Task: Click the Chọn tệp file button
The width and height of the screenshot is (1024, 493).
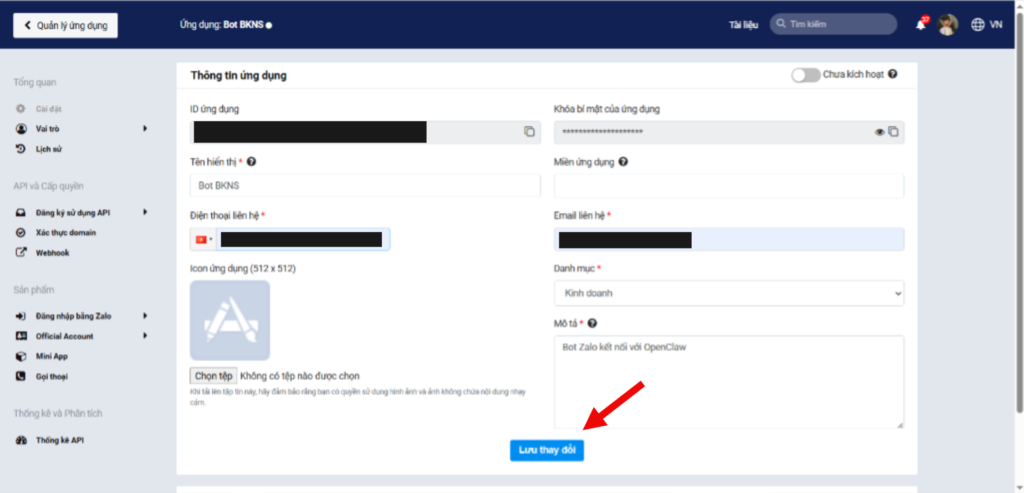Action: 214,375
